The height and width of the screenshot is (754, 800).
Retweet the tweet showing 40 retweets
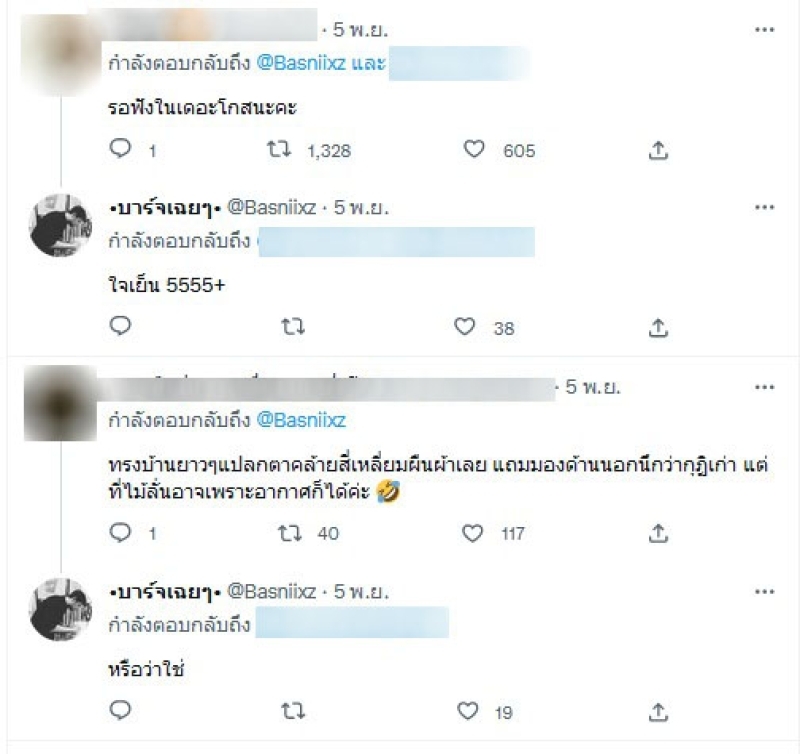290,533
